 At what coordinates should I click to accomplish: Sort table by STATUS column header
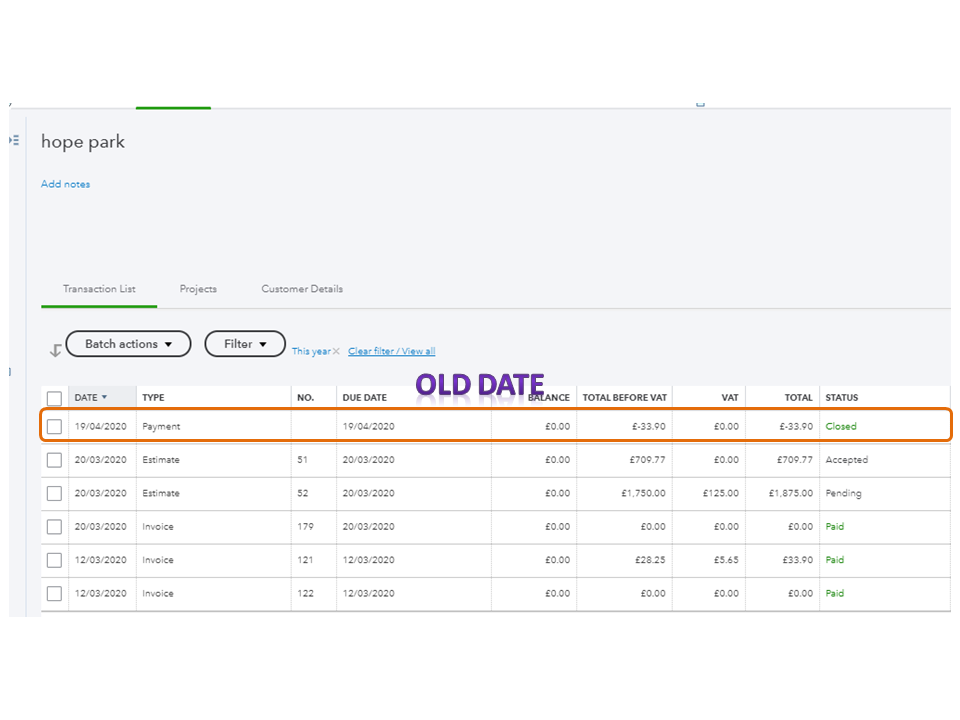click(x=841, y=398)
